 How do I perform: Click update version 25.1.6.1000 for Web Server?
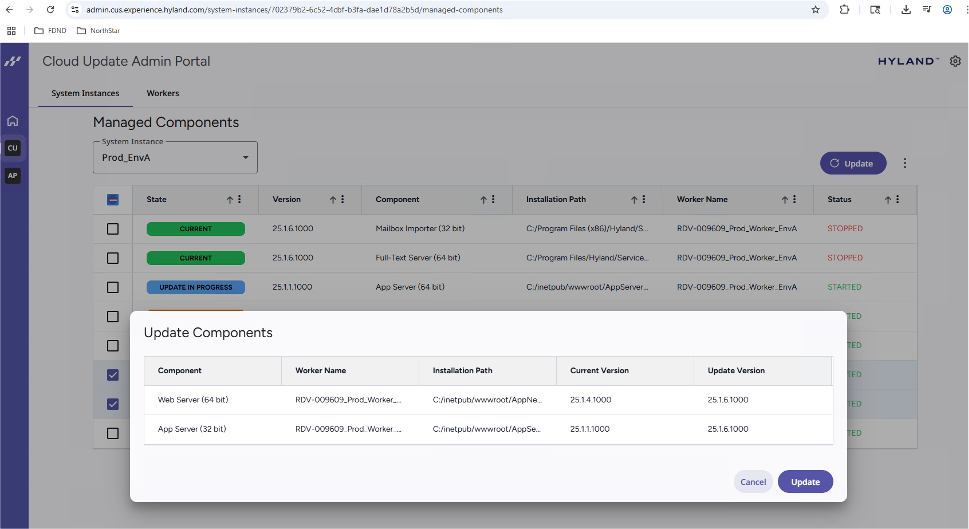(728, 400)
